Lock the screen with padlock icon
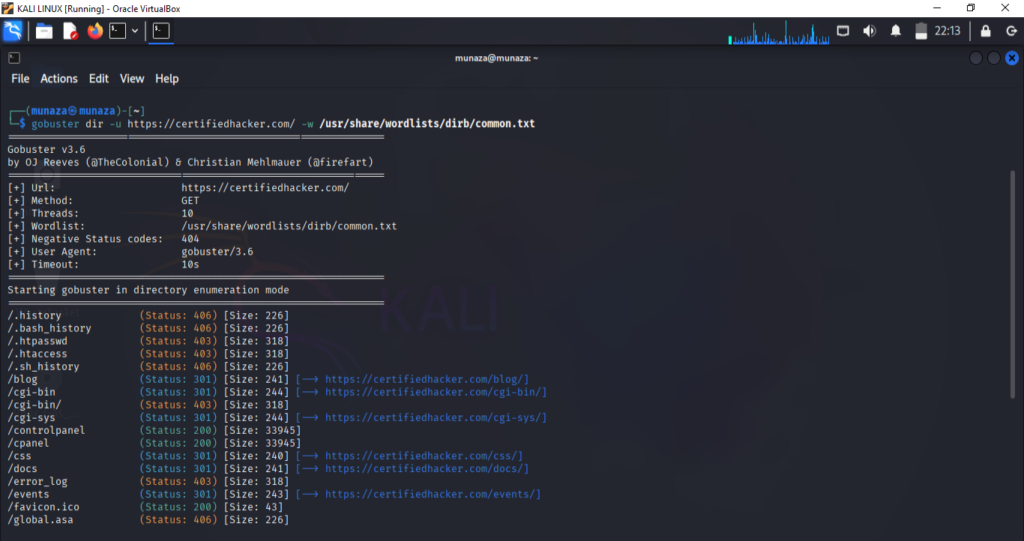Viewport: 1024px width, 541px height. pyautogui.click(x=985, y=31)
